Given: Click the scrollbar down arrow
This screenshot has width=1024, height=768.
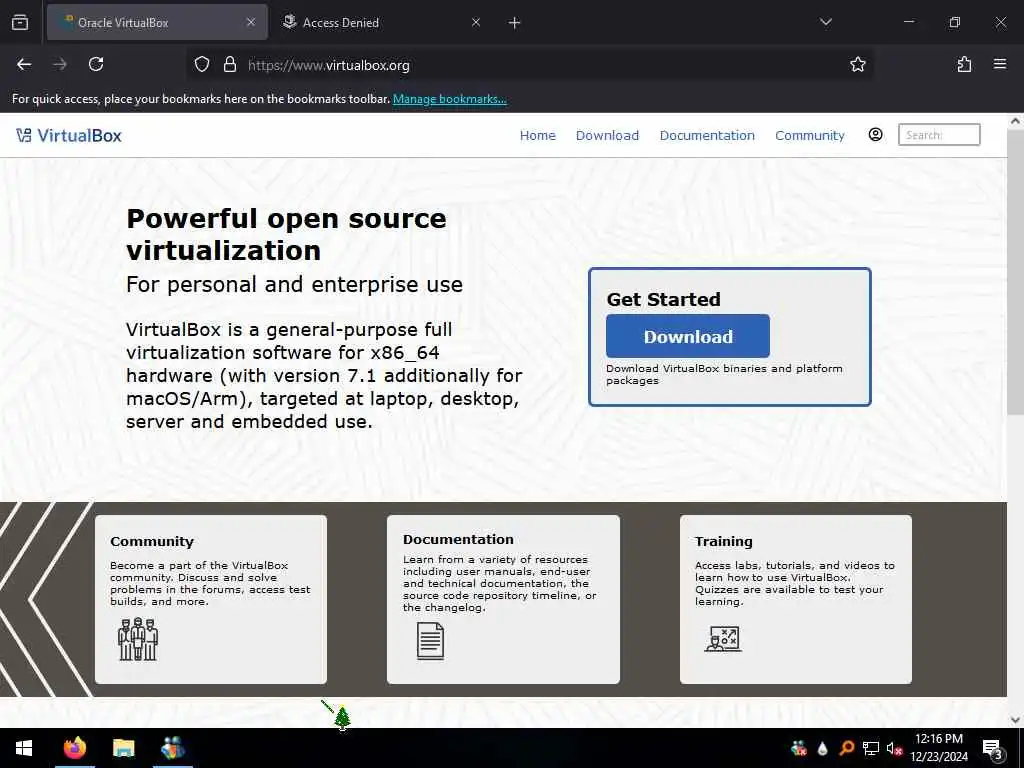Looking at the screenshot, I should [x=1015, y=720].
